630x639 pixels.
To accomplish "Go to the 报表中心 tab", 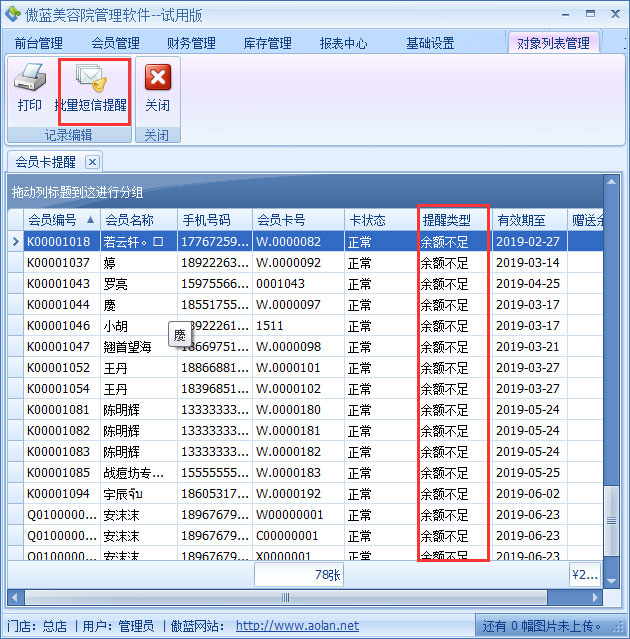I will pos(343,43).
